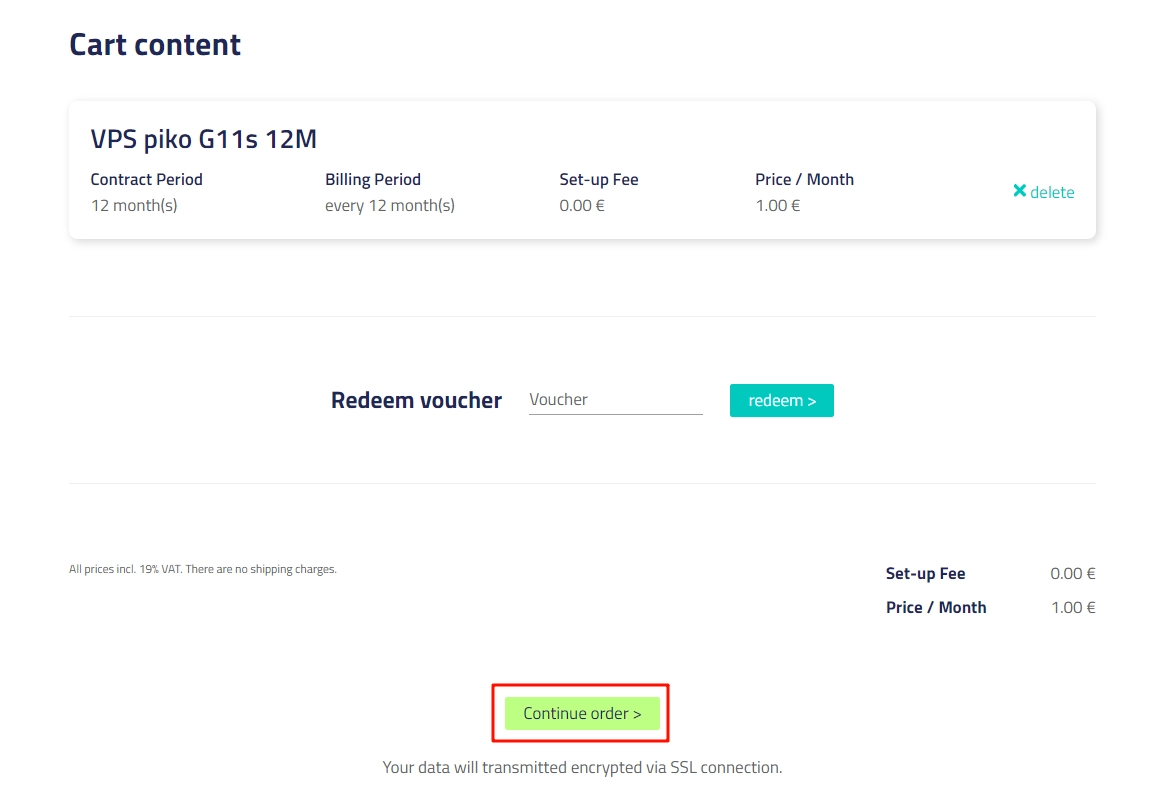1150x798 pixels.
Task: Select the VPS piko G11s 12M title
Action: (204, 139)
